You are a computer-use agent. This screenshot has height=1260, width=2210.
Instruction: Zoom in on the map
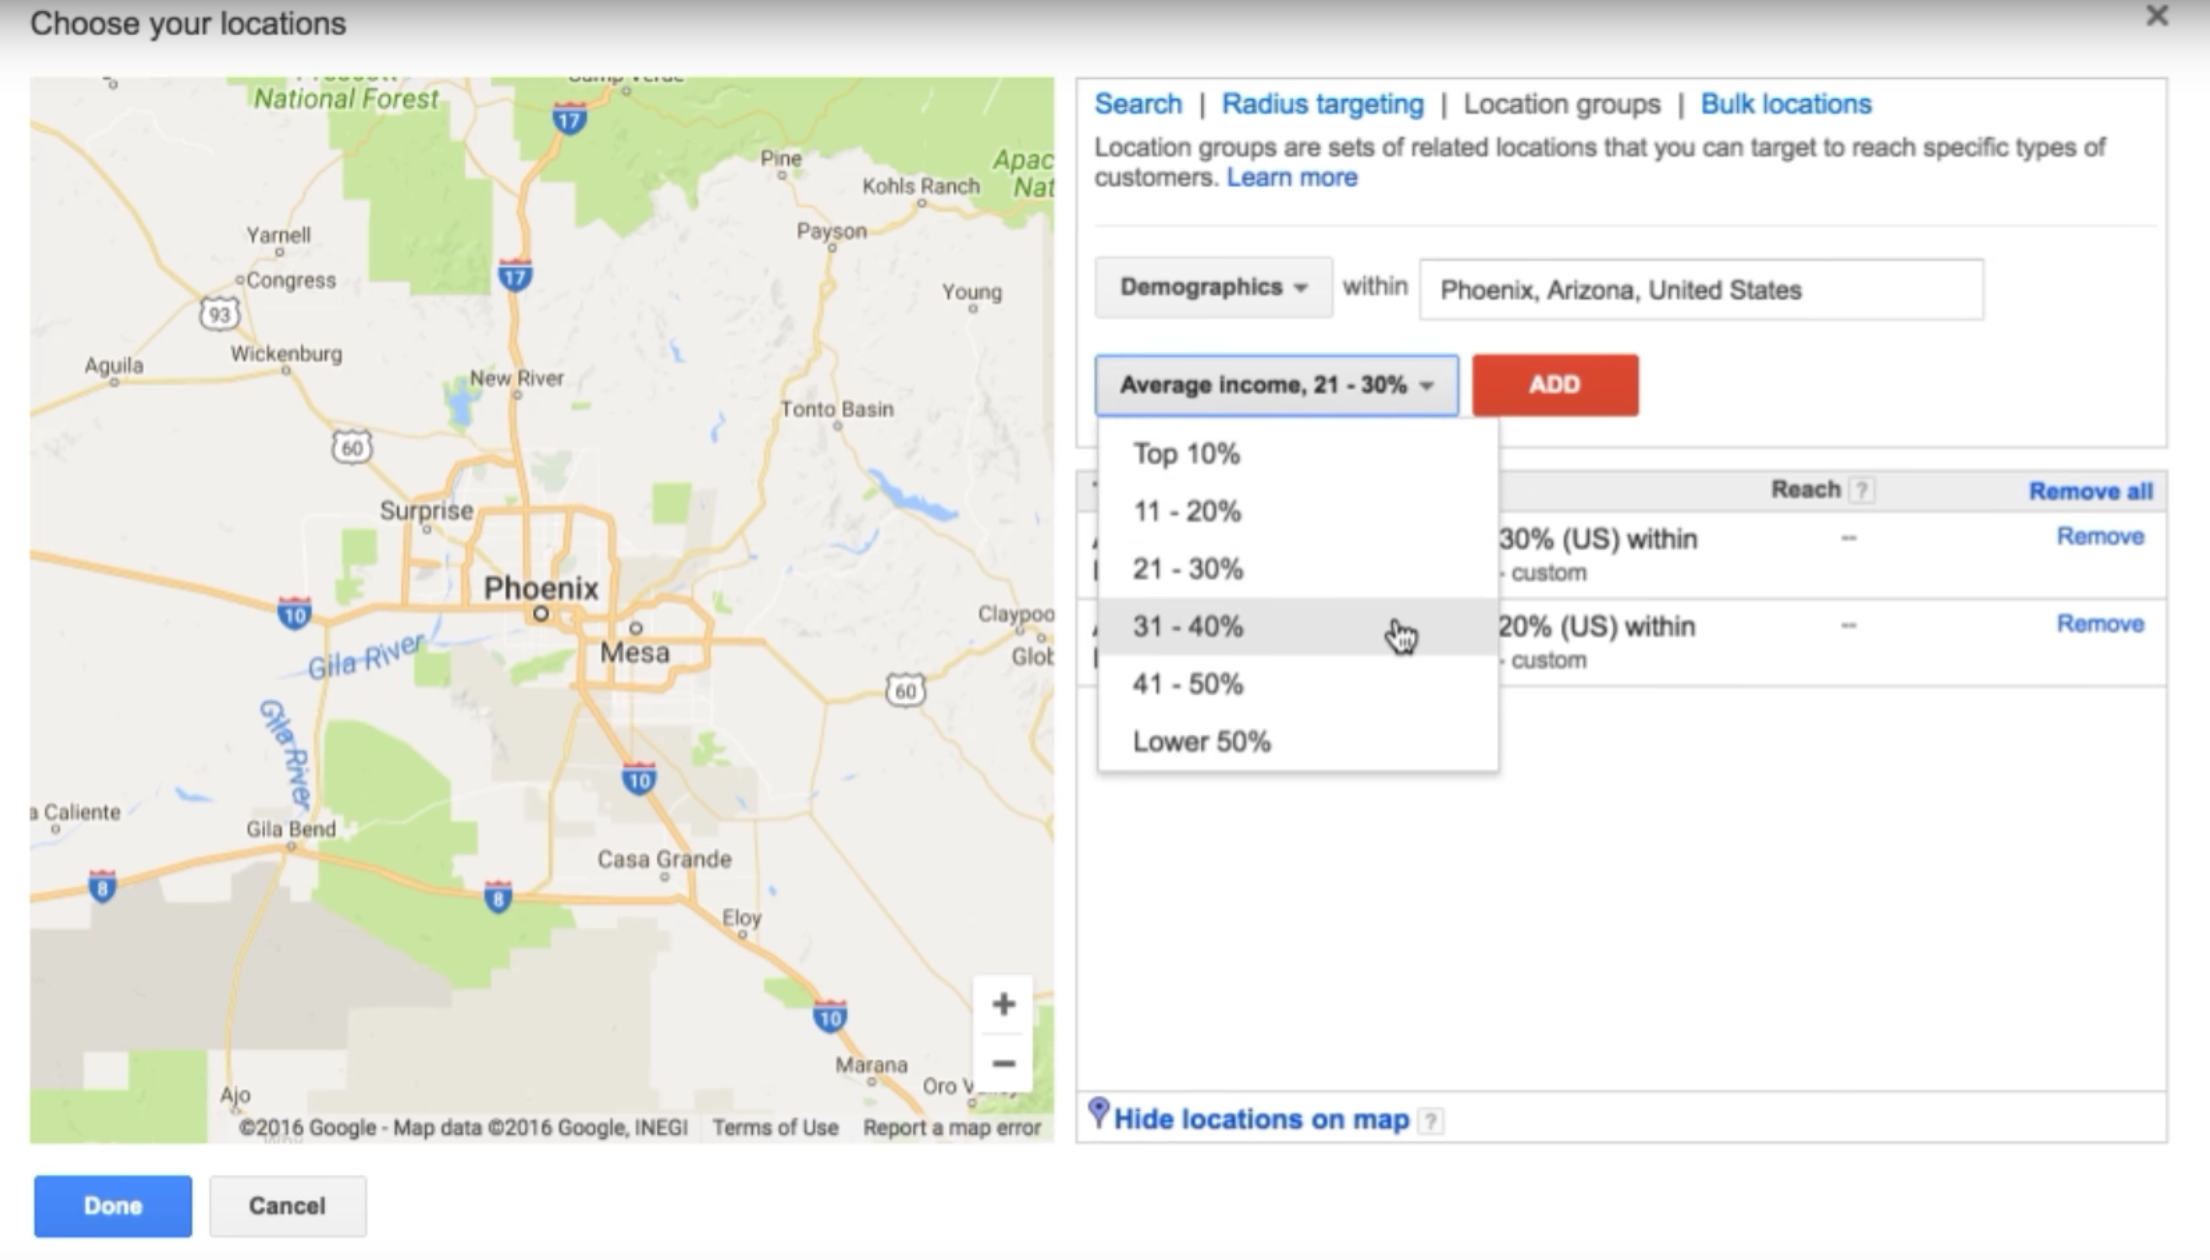pyautogui.click(x=1003, y=1004)
